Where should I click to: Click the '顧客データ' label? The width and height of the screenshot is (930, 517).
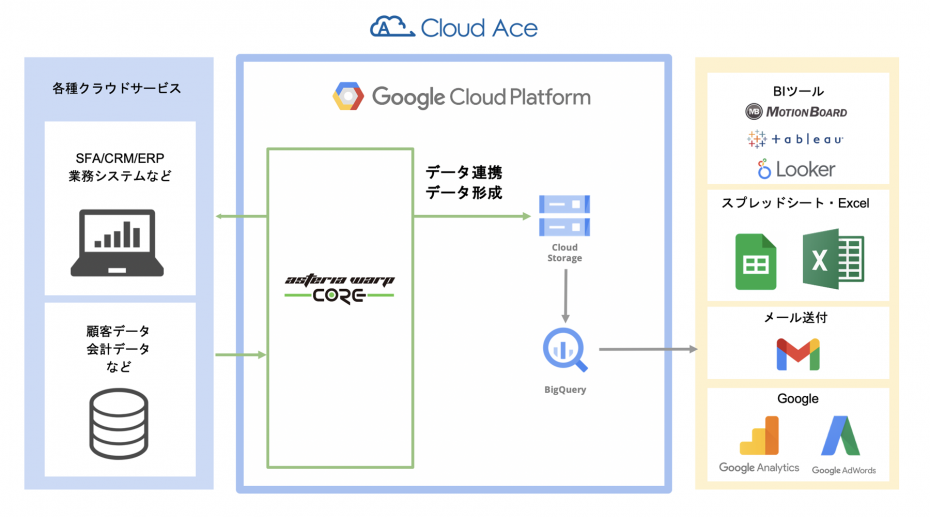118,331
